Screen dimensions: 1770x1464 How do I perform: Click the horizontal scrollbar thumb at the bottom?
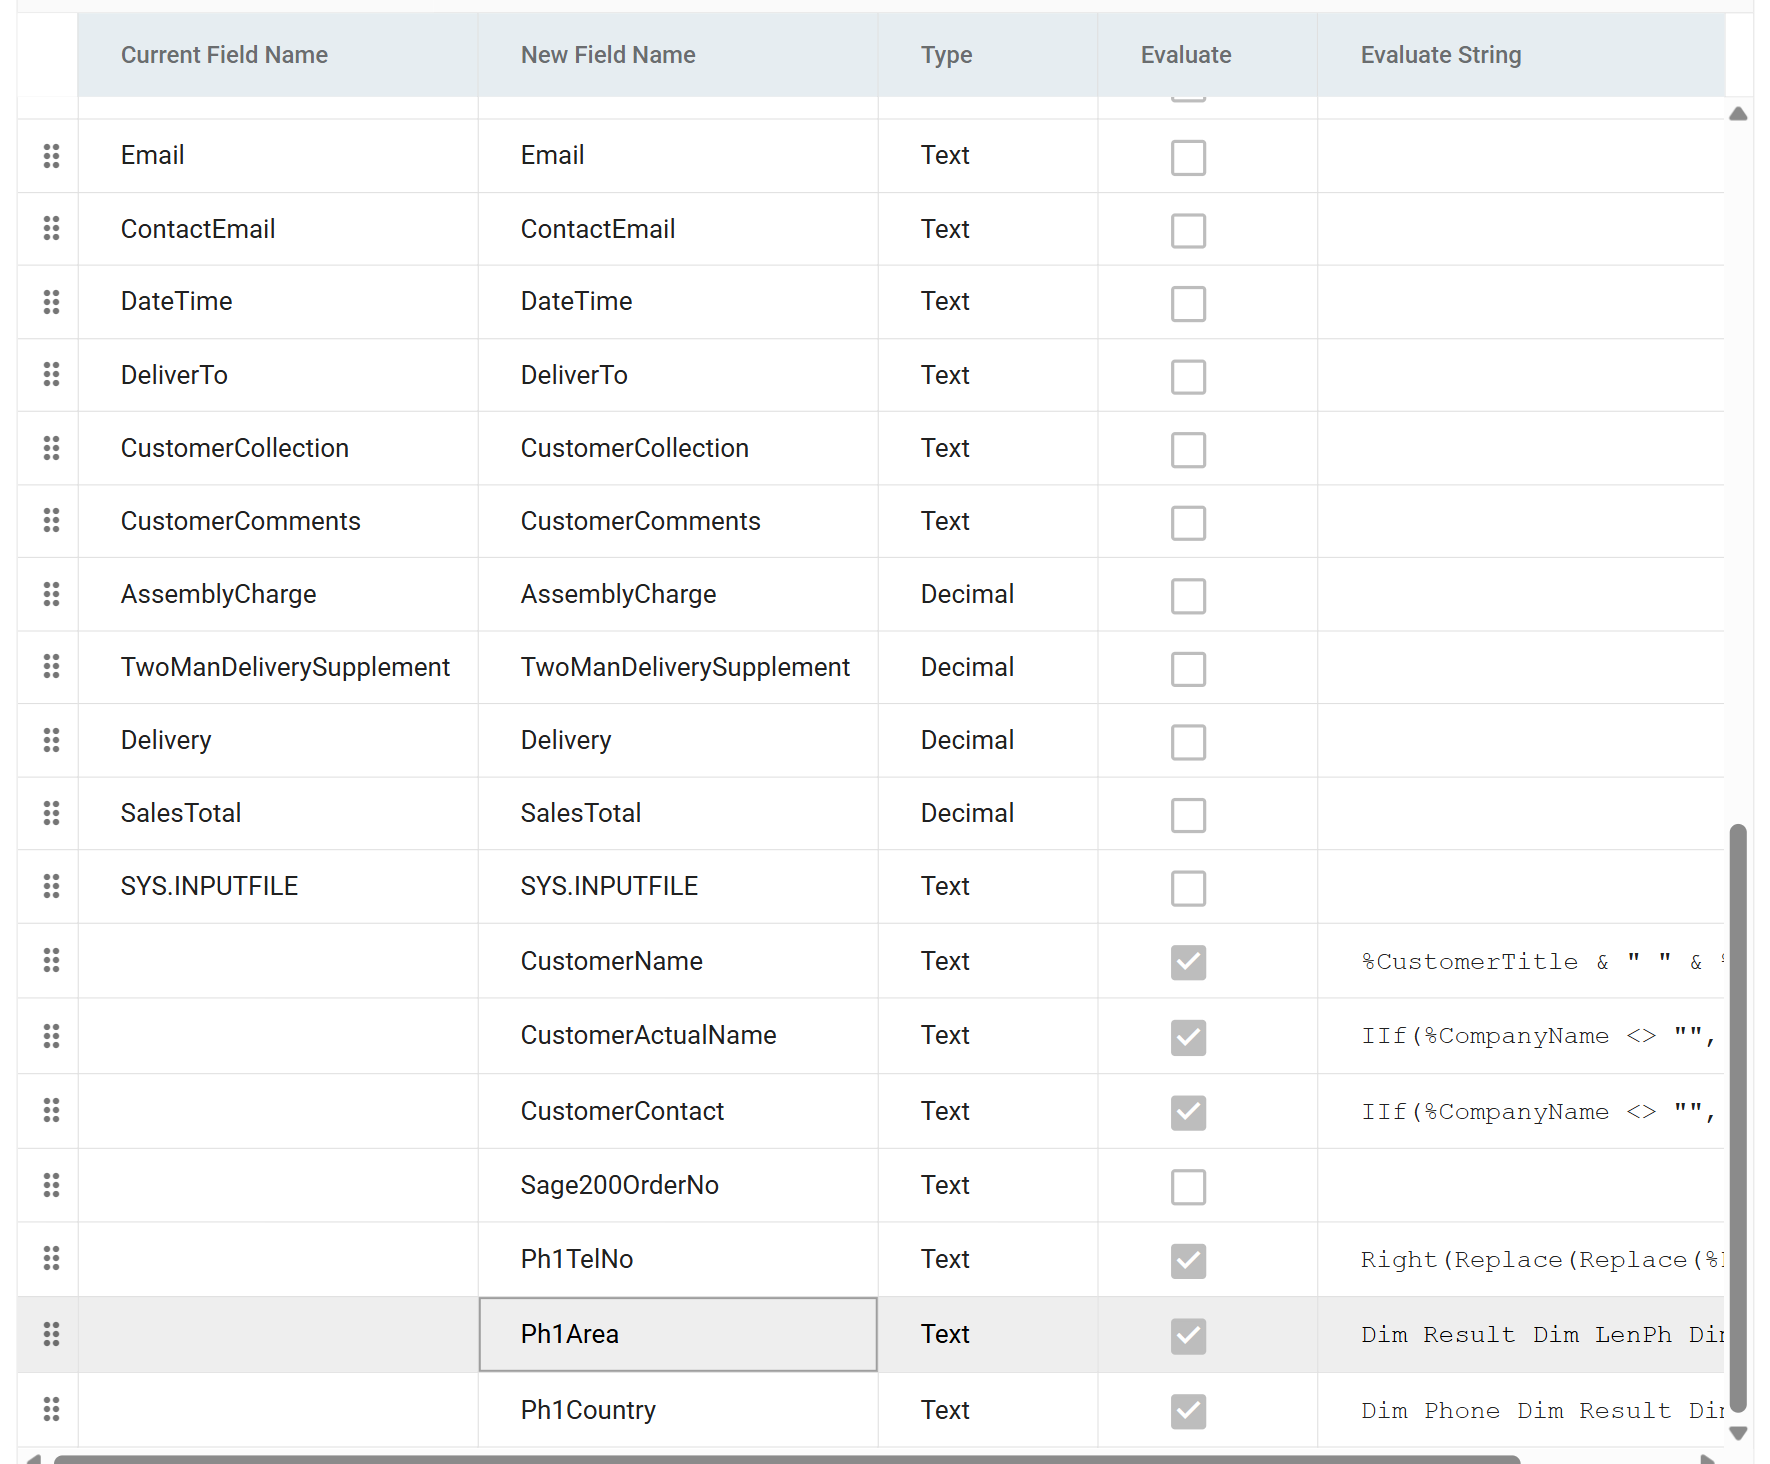(x=787, y=1459)
